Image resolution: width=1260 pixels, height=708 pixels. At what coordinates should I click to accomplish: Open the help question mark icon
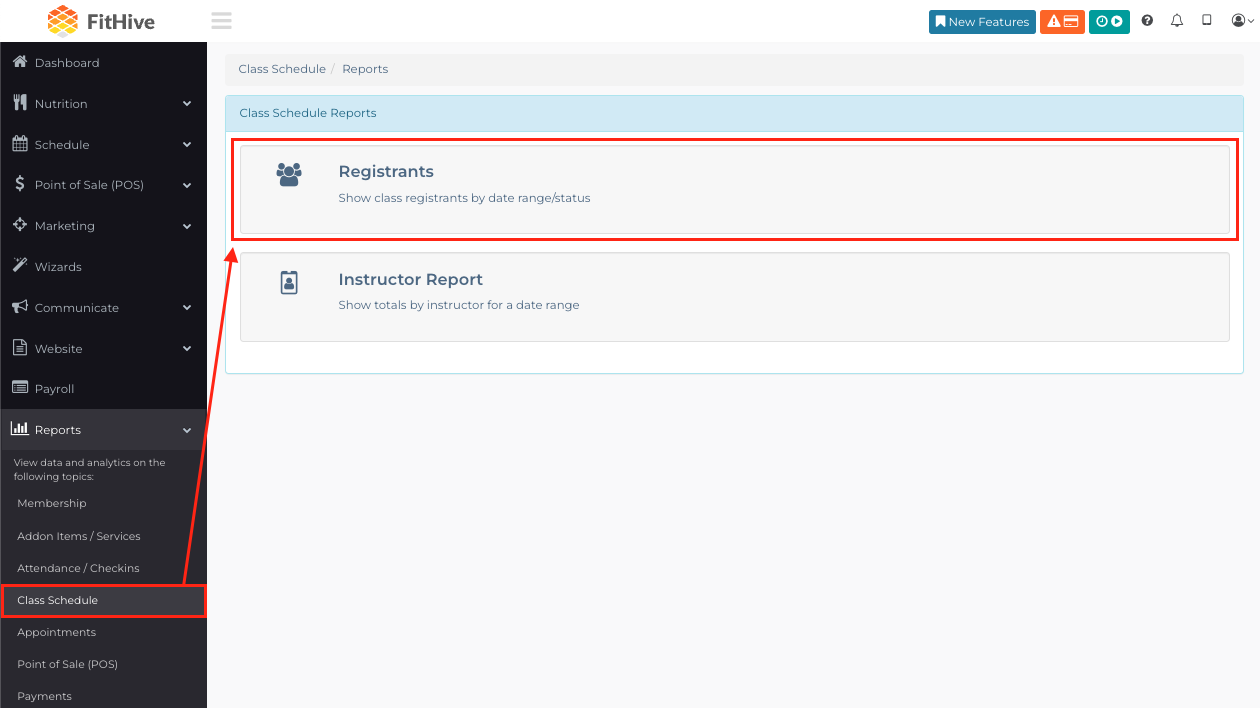coord(1147,21)
